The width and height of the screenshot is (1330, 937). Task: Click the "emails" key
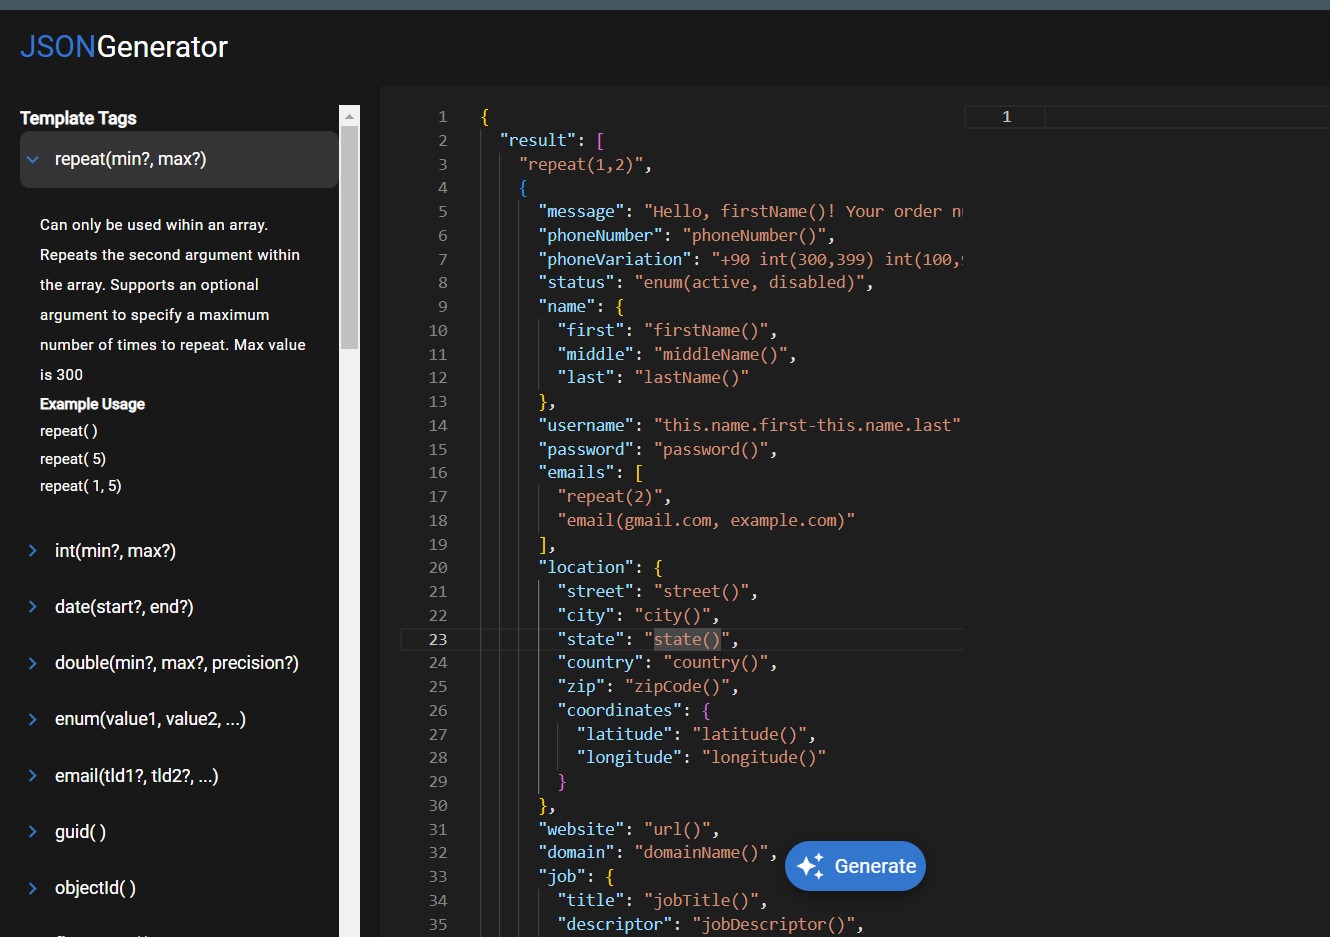coord(577,473)
